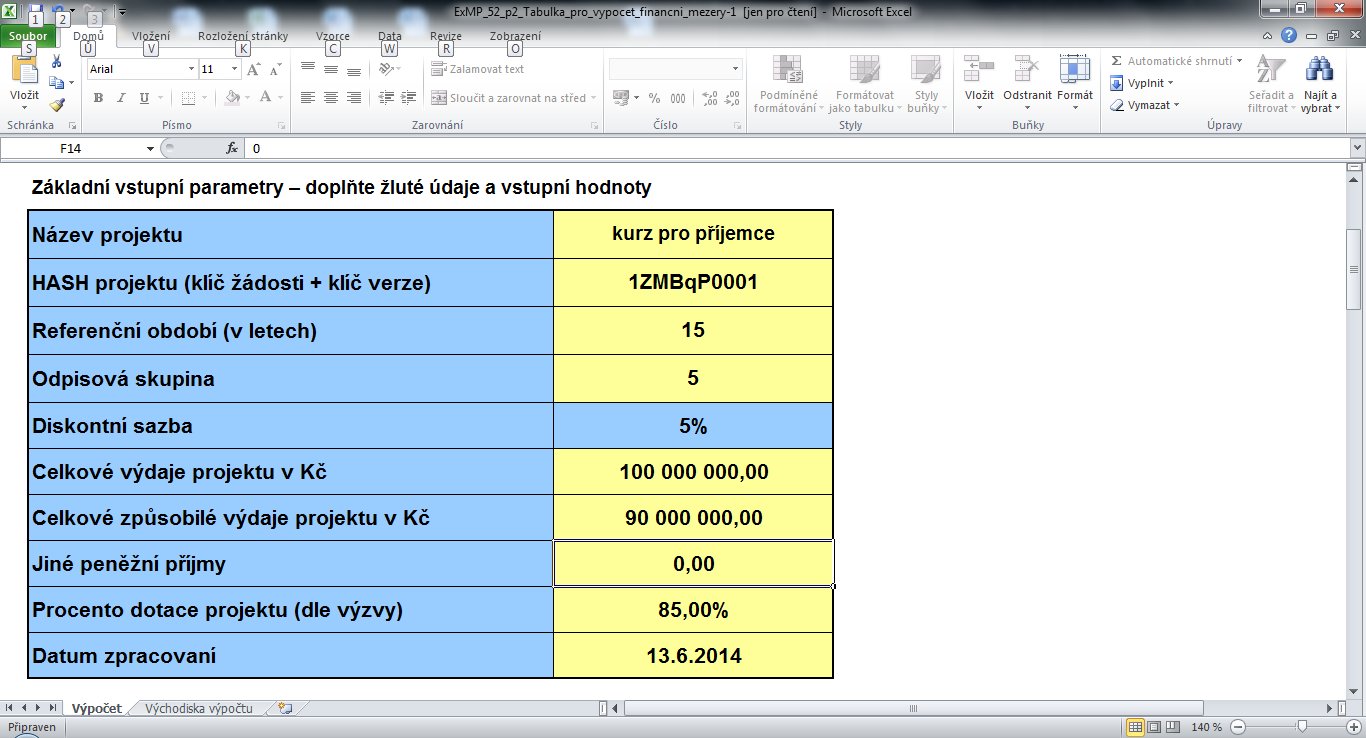Click the Font color A icon
The image size is (1366, 738).
tap(265, 98)
